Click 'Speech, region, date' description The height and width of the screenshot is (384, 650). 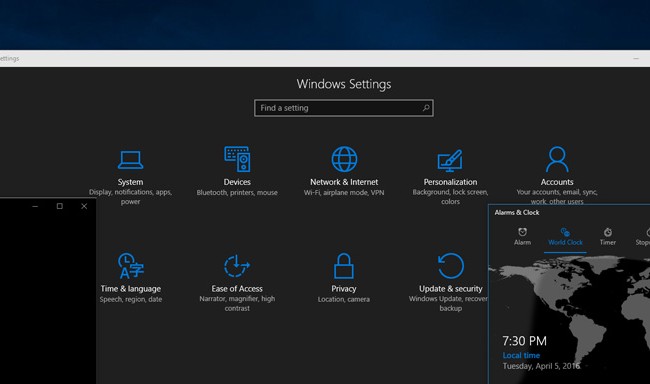[131, 299]
